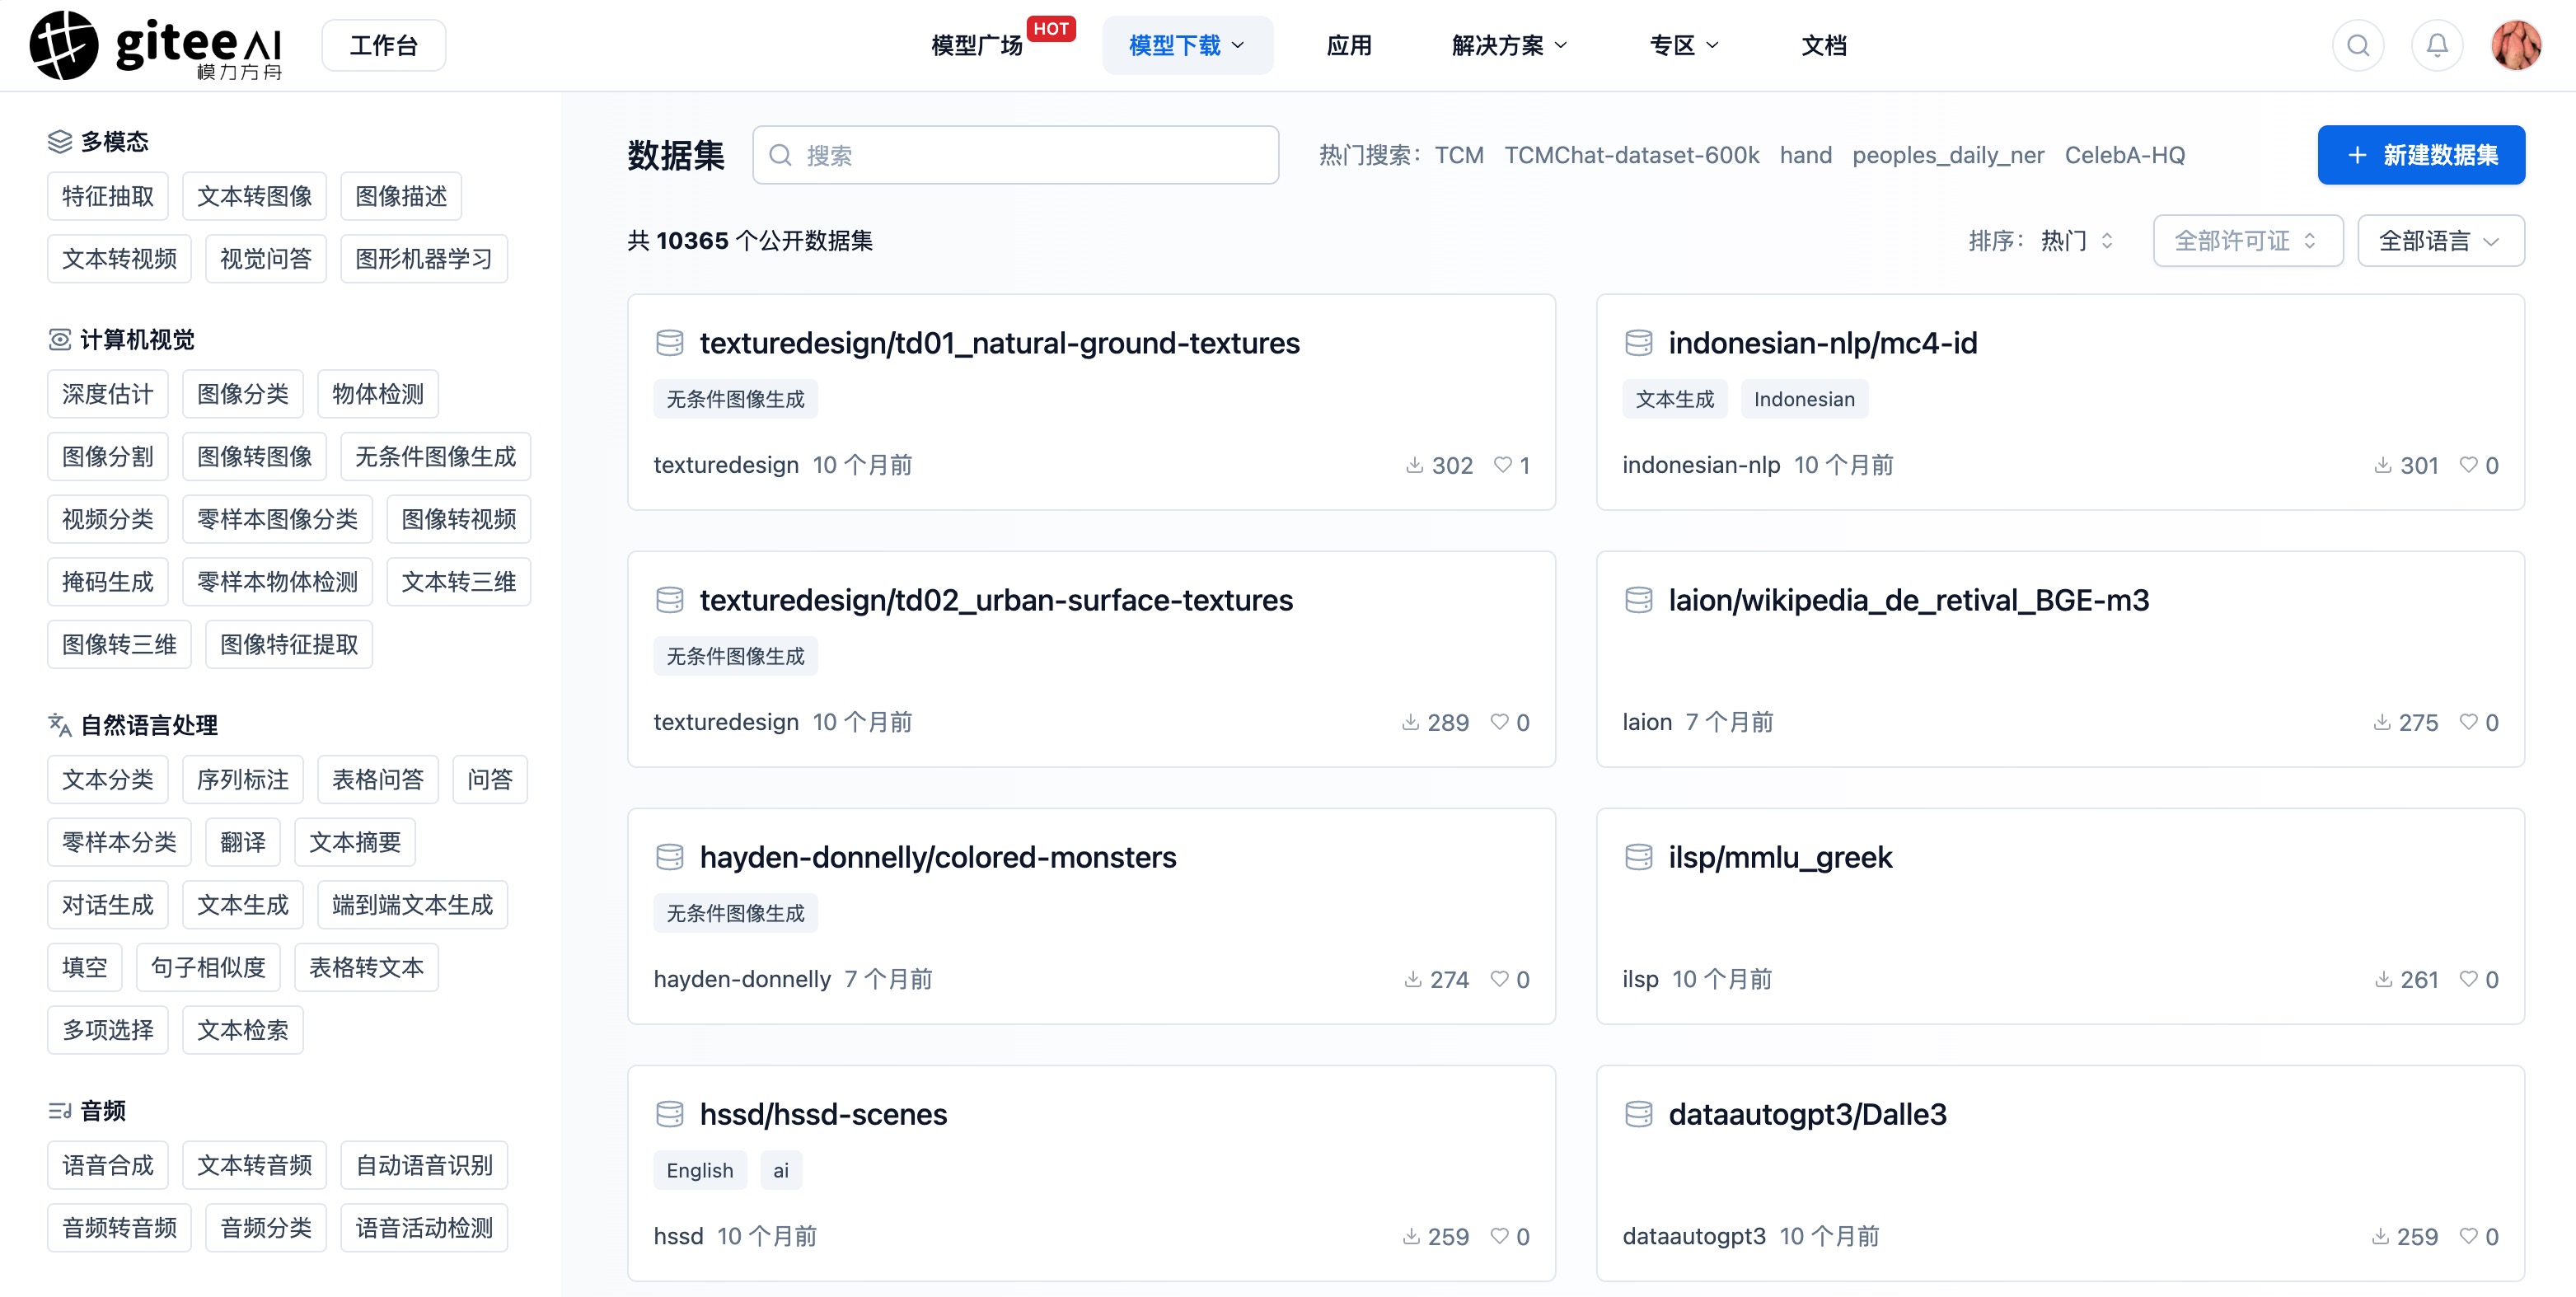Open the user avatar menu
2576x1297 pixels.
[x=2516, y=45]
